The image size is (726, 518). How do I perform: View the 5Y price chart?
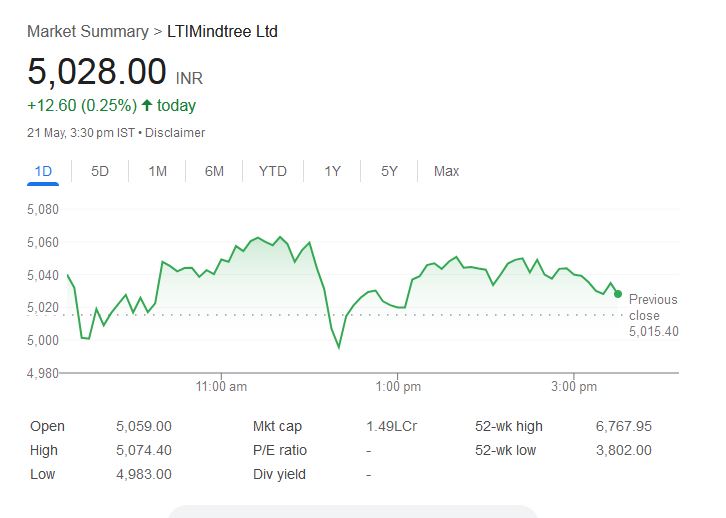click(x=389, y=171)
